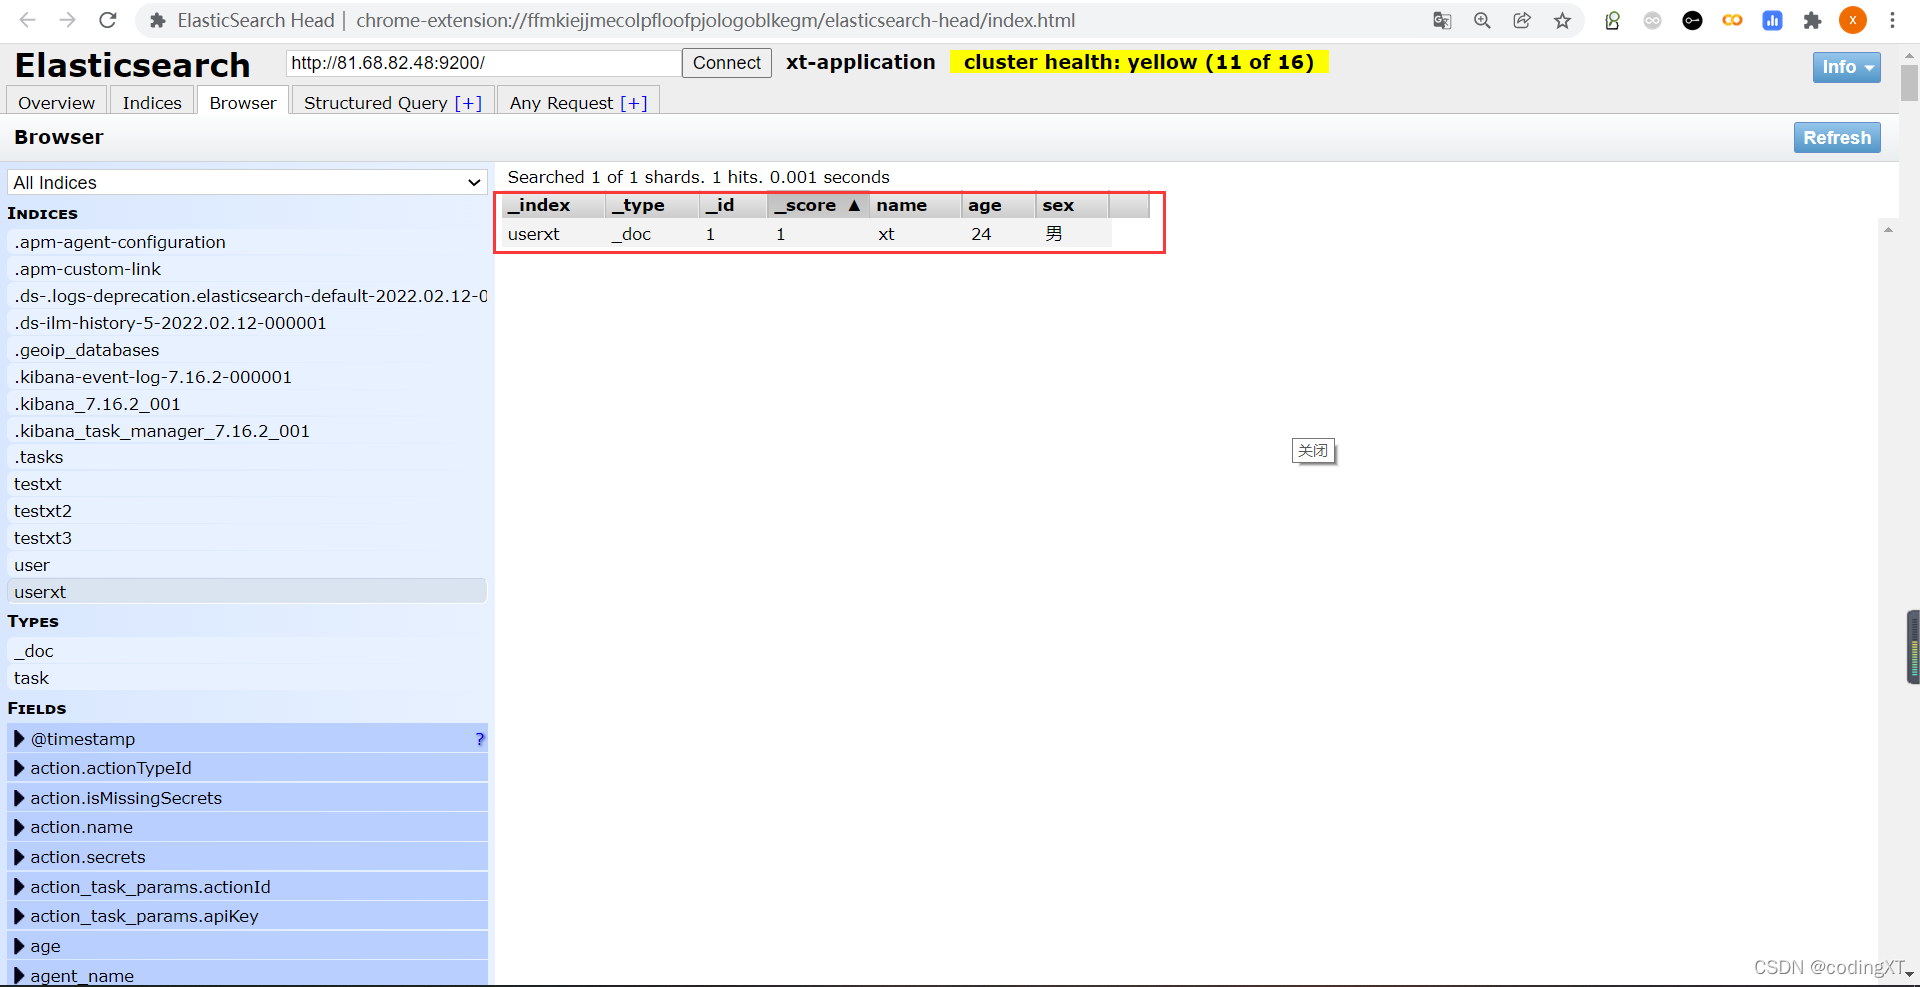
Task: Click the black round extension icon
Action: pos(1692,20)
